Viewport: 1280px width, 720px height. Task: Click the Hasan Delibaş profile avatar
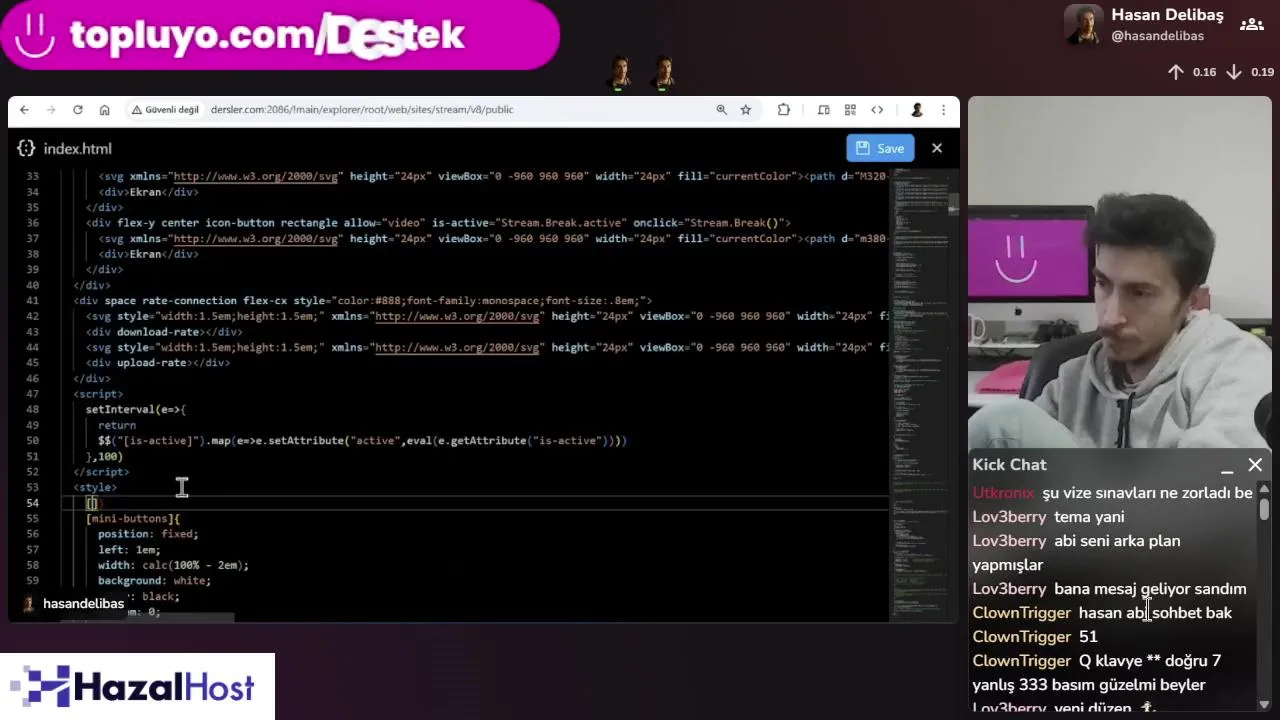pos(1083,25)
